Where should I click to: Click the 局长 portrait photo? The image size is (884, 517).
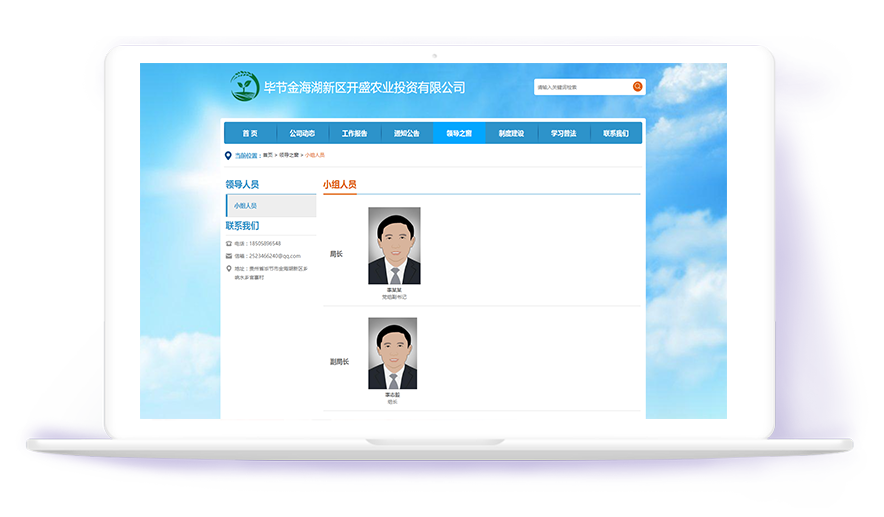point(394,246)
